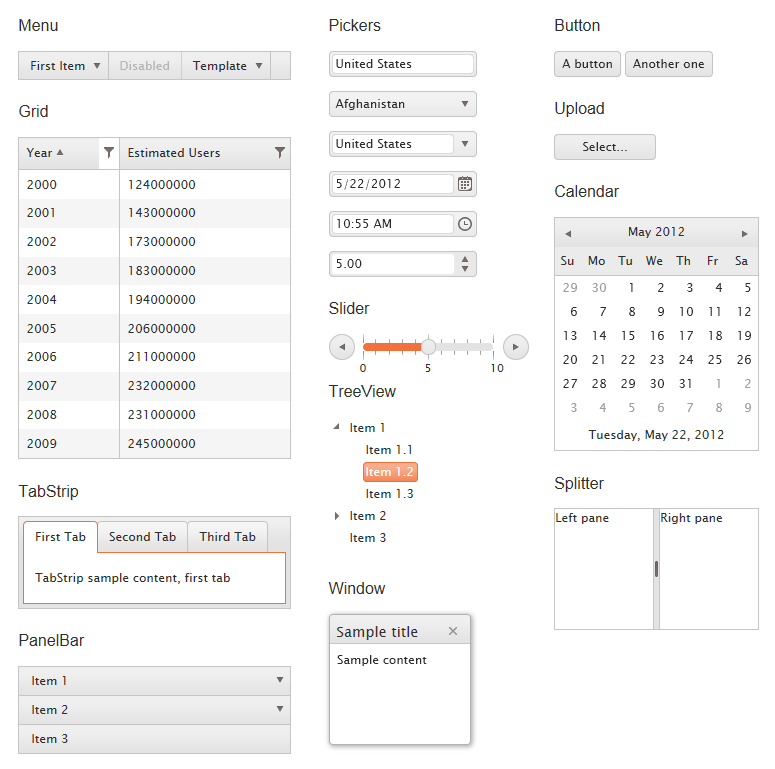Image resolution: width=775 pixels, height=769 pixels.
Task: Click the splitter bar collapse handle
Action: 656,569
